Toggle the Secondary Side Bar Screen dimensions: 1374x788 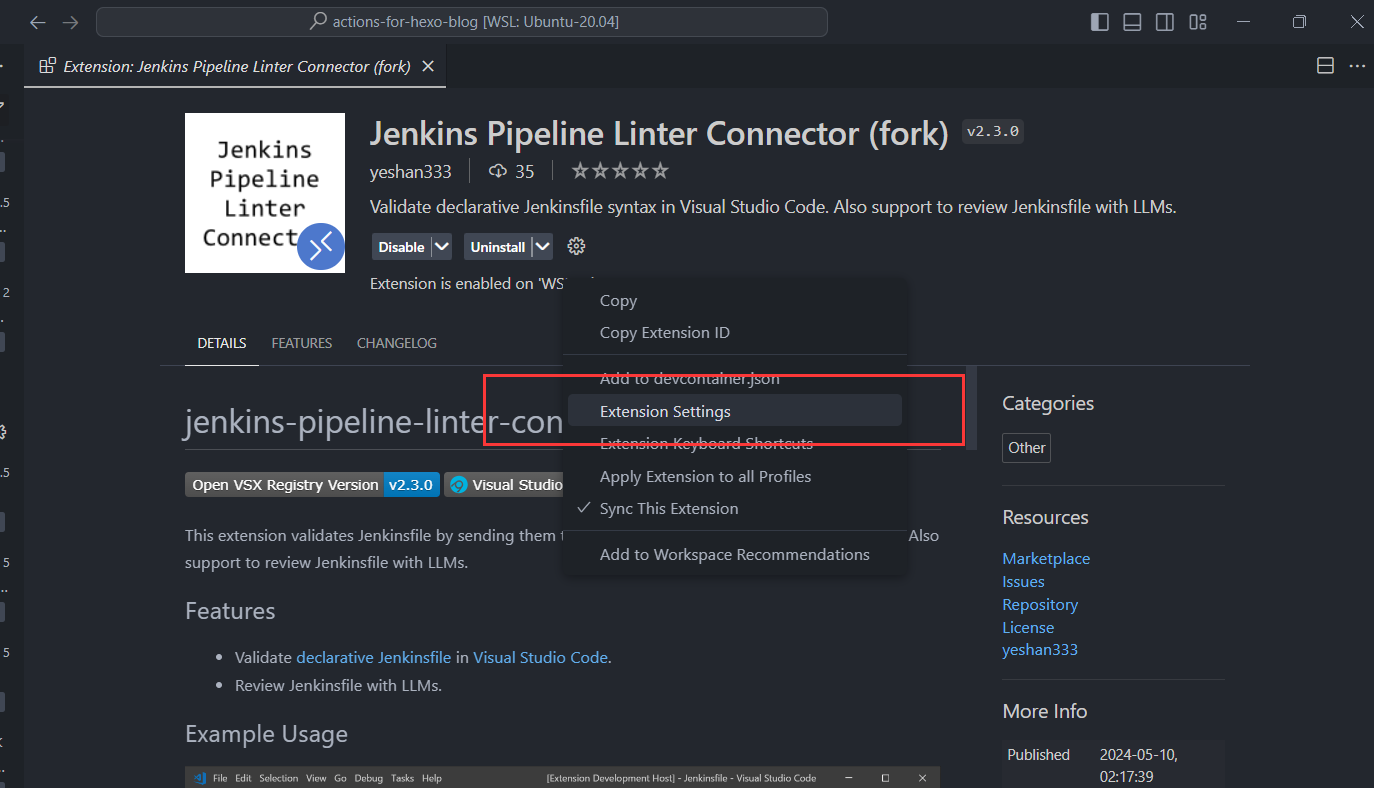pos(1165,21)
